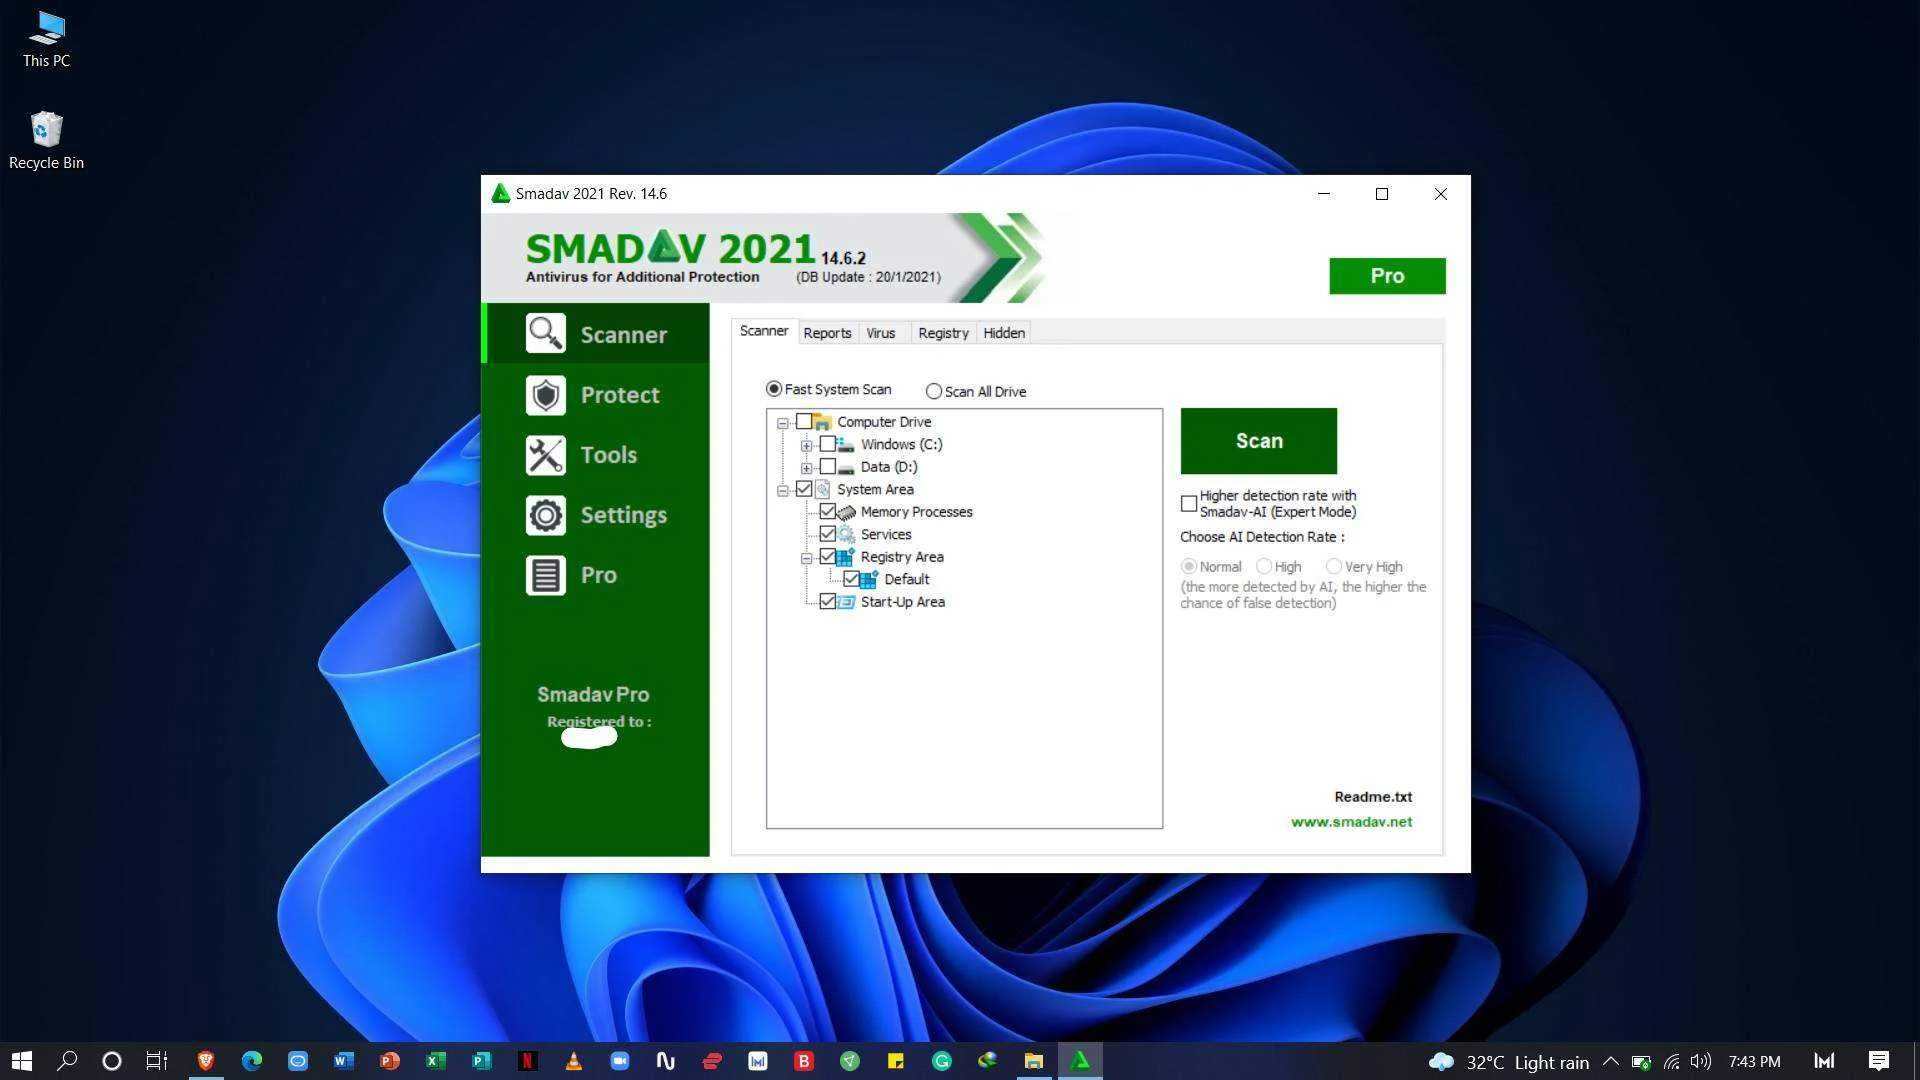This screenshot has height=1080, width=1920.
Task: Click the Smadav logo in the title bar
Action: coord(501,194)
